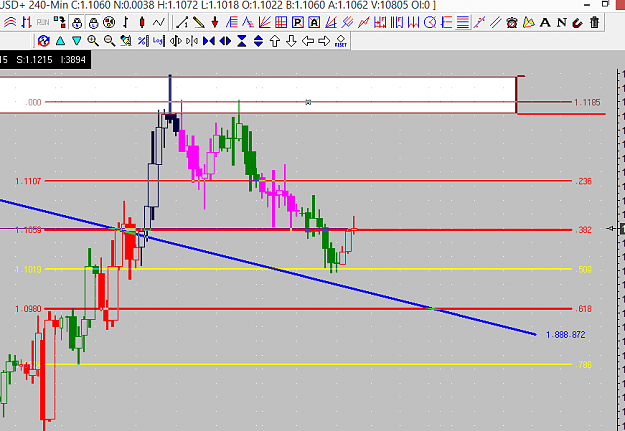Click the expand bar spacing icon

(175, 41)
